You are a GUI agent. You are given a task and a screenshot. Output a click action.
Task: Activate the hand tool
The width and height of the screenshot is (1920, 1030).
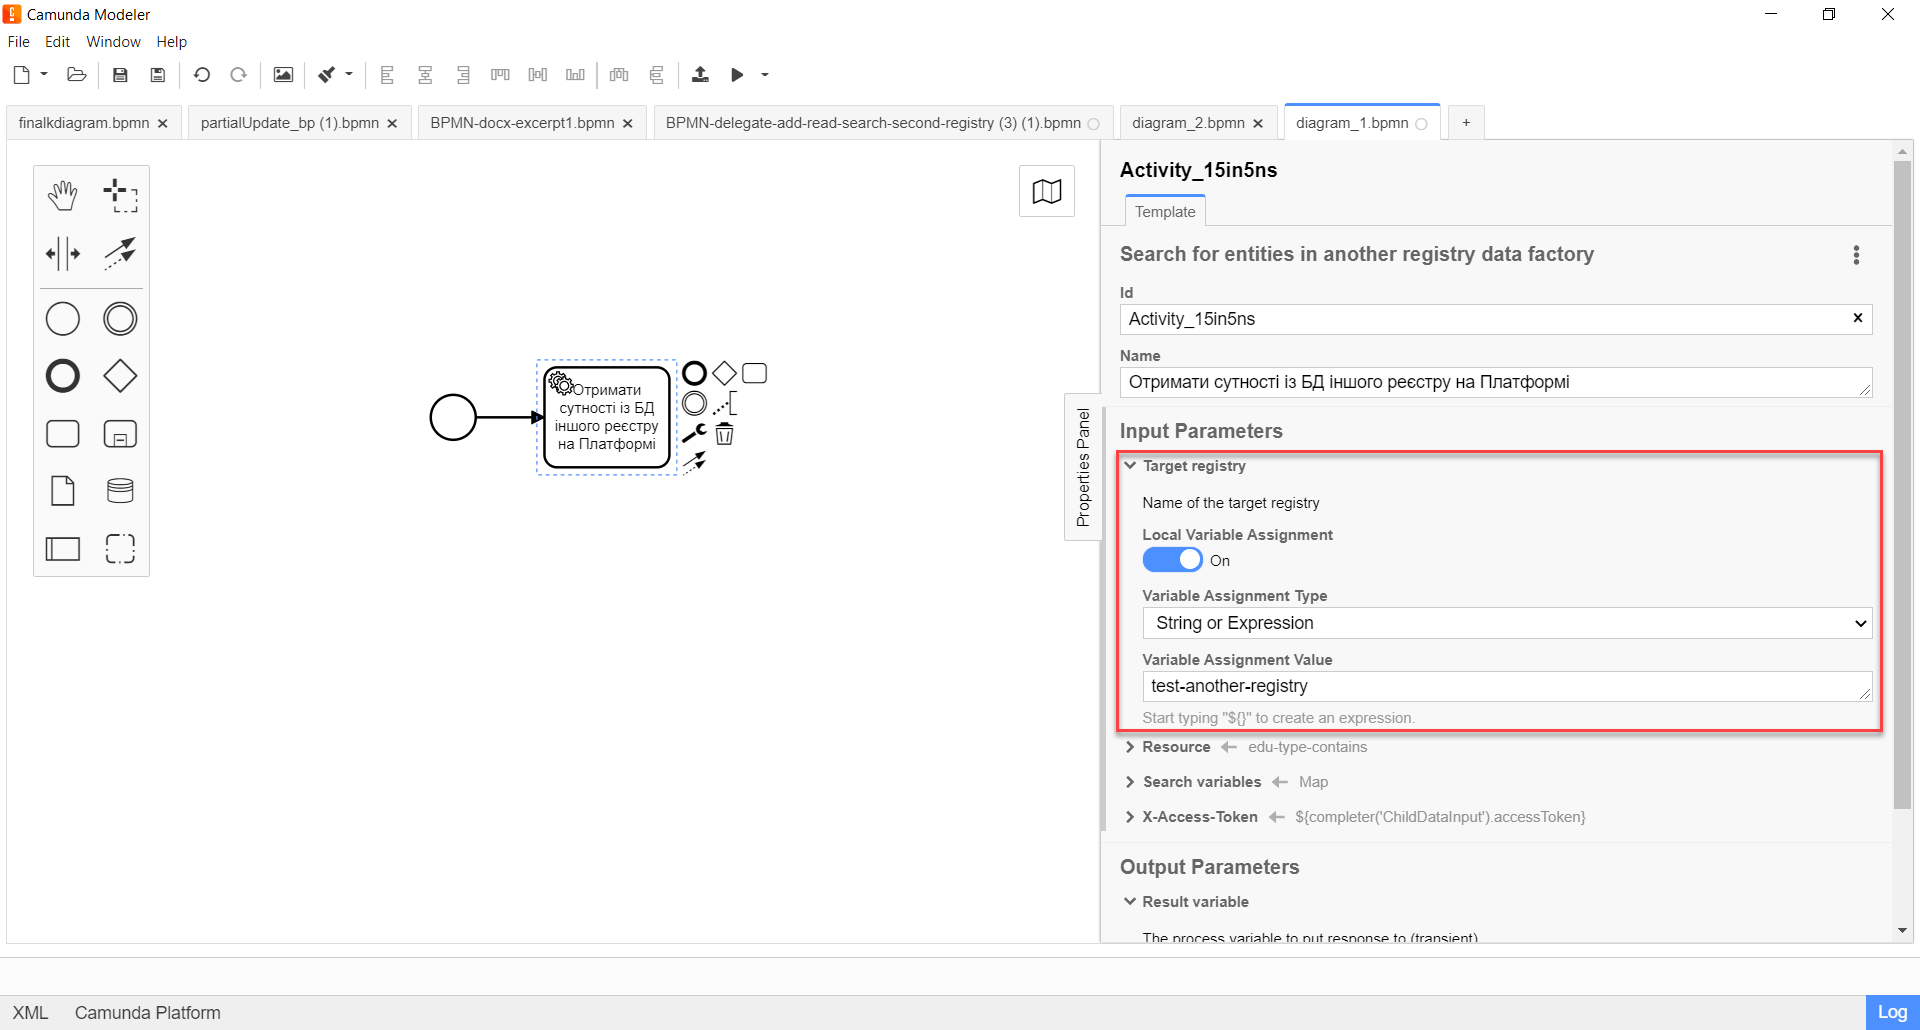[63, 196]
